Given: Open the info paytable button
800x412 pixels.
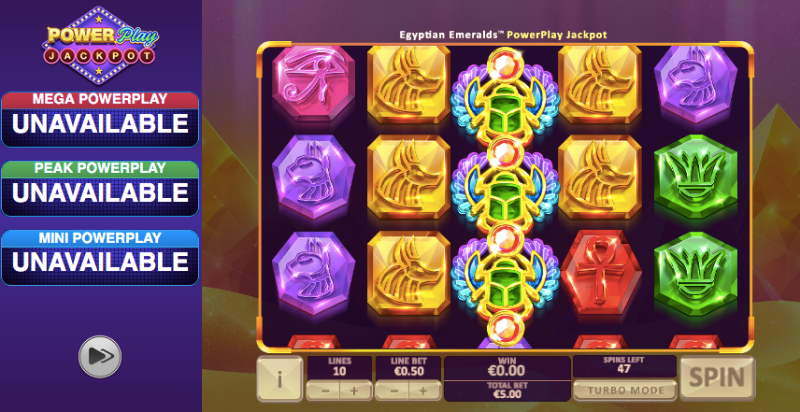Looking at the screenshot, I should pyautogui.click(x=280, y=379).
